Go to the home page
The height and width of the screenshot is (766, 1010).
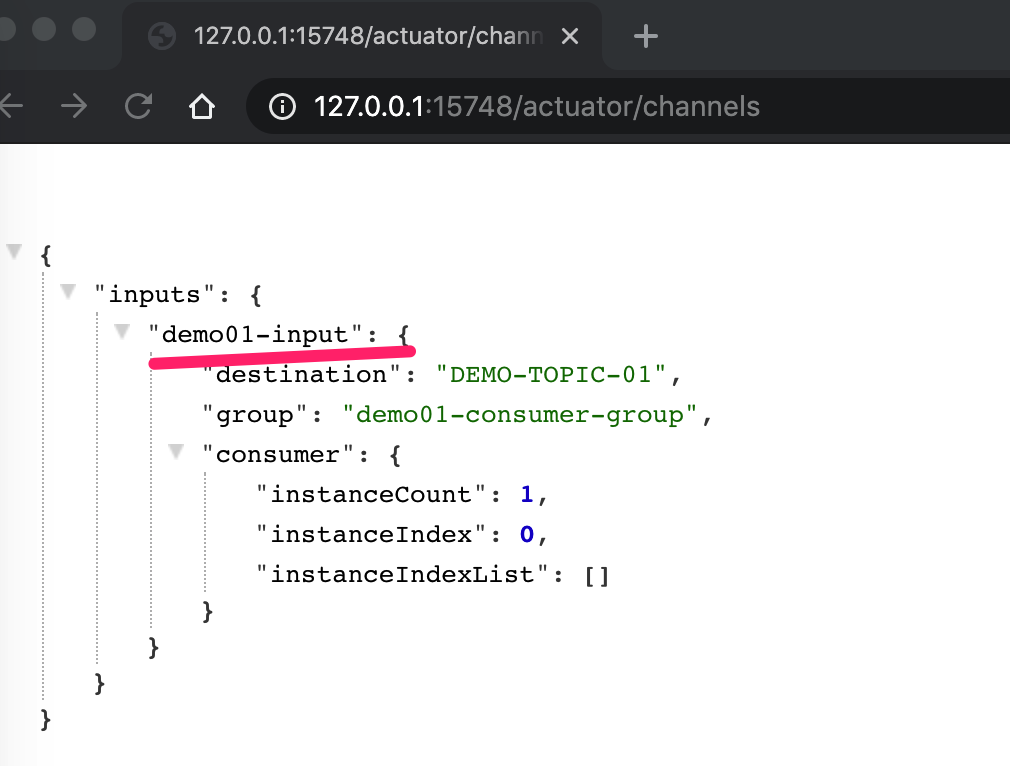click(x=202, y=106)
